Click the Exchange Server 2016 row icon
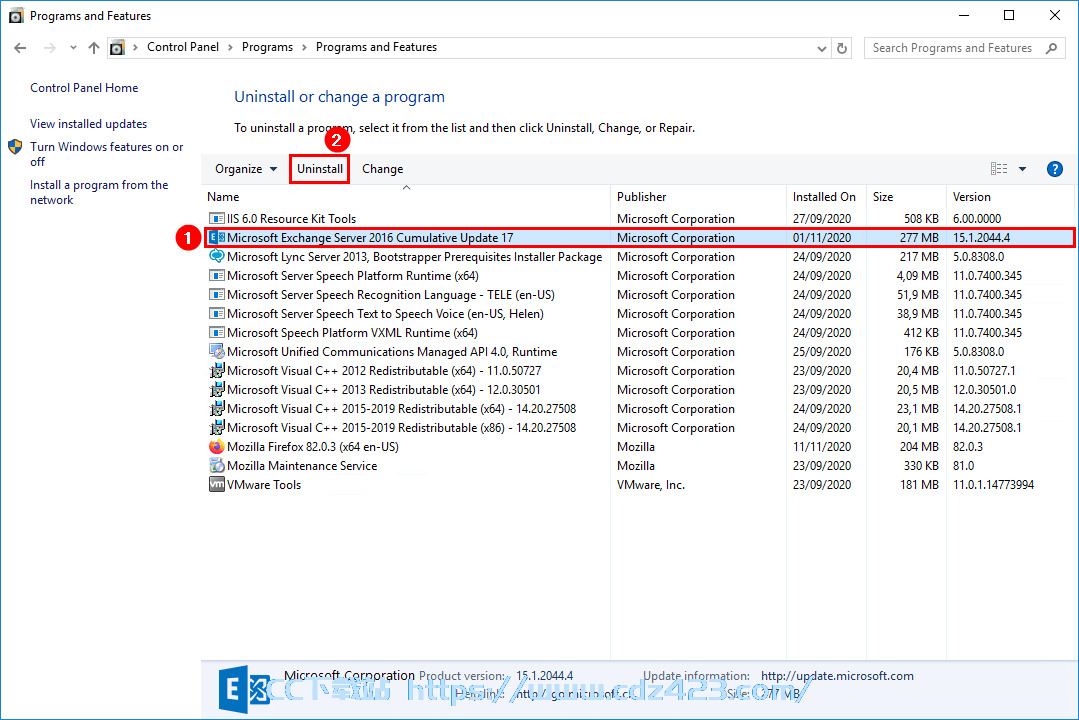Viewport: 1079px width, 720px height. (217, 237)
